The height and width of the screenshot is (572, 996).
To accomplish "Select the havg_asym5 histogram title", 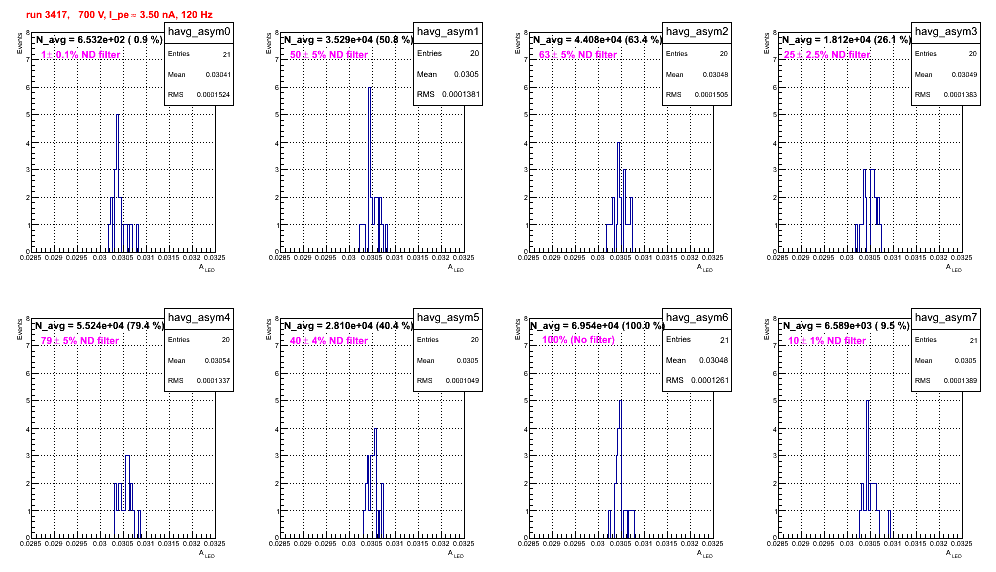I will pyautogui.click(x=448, y=318).
